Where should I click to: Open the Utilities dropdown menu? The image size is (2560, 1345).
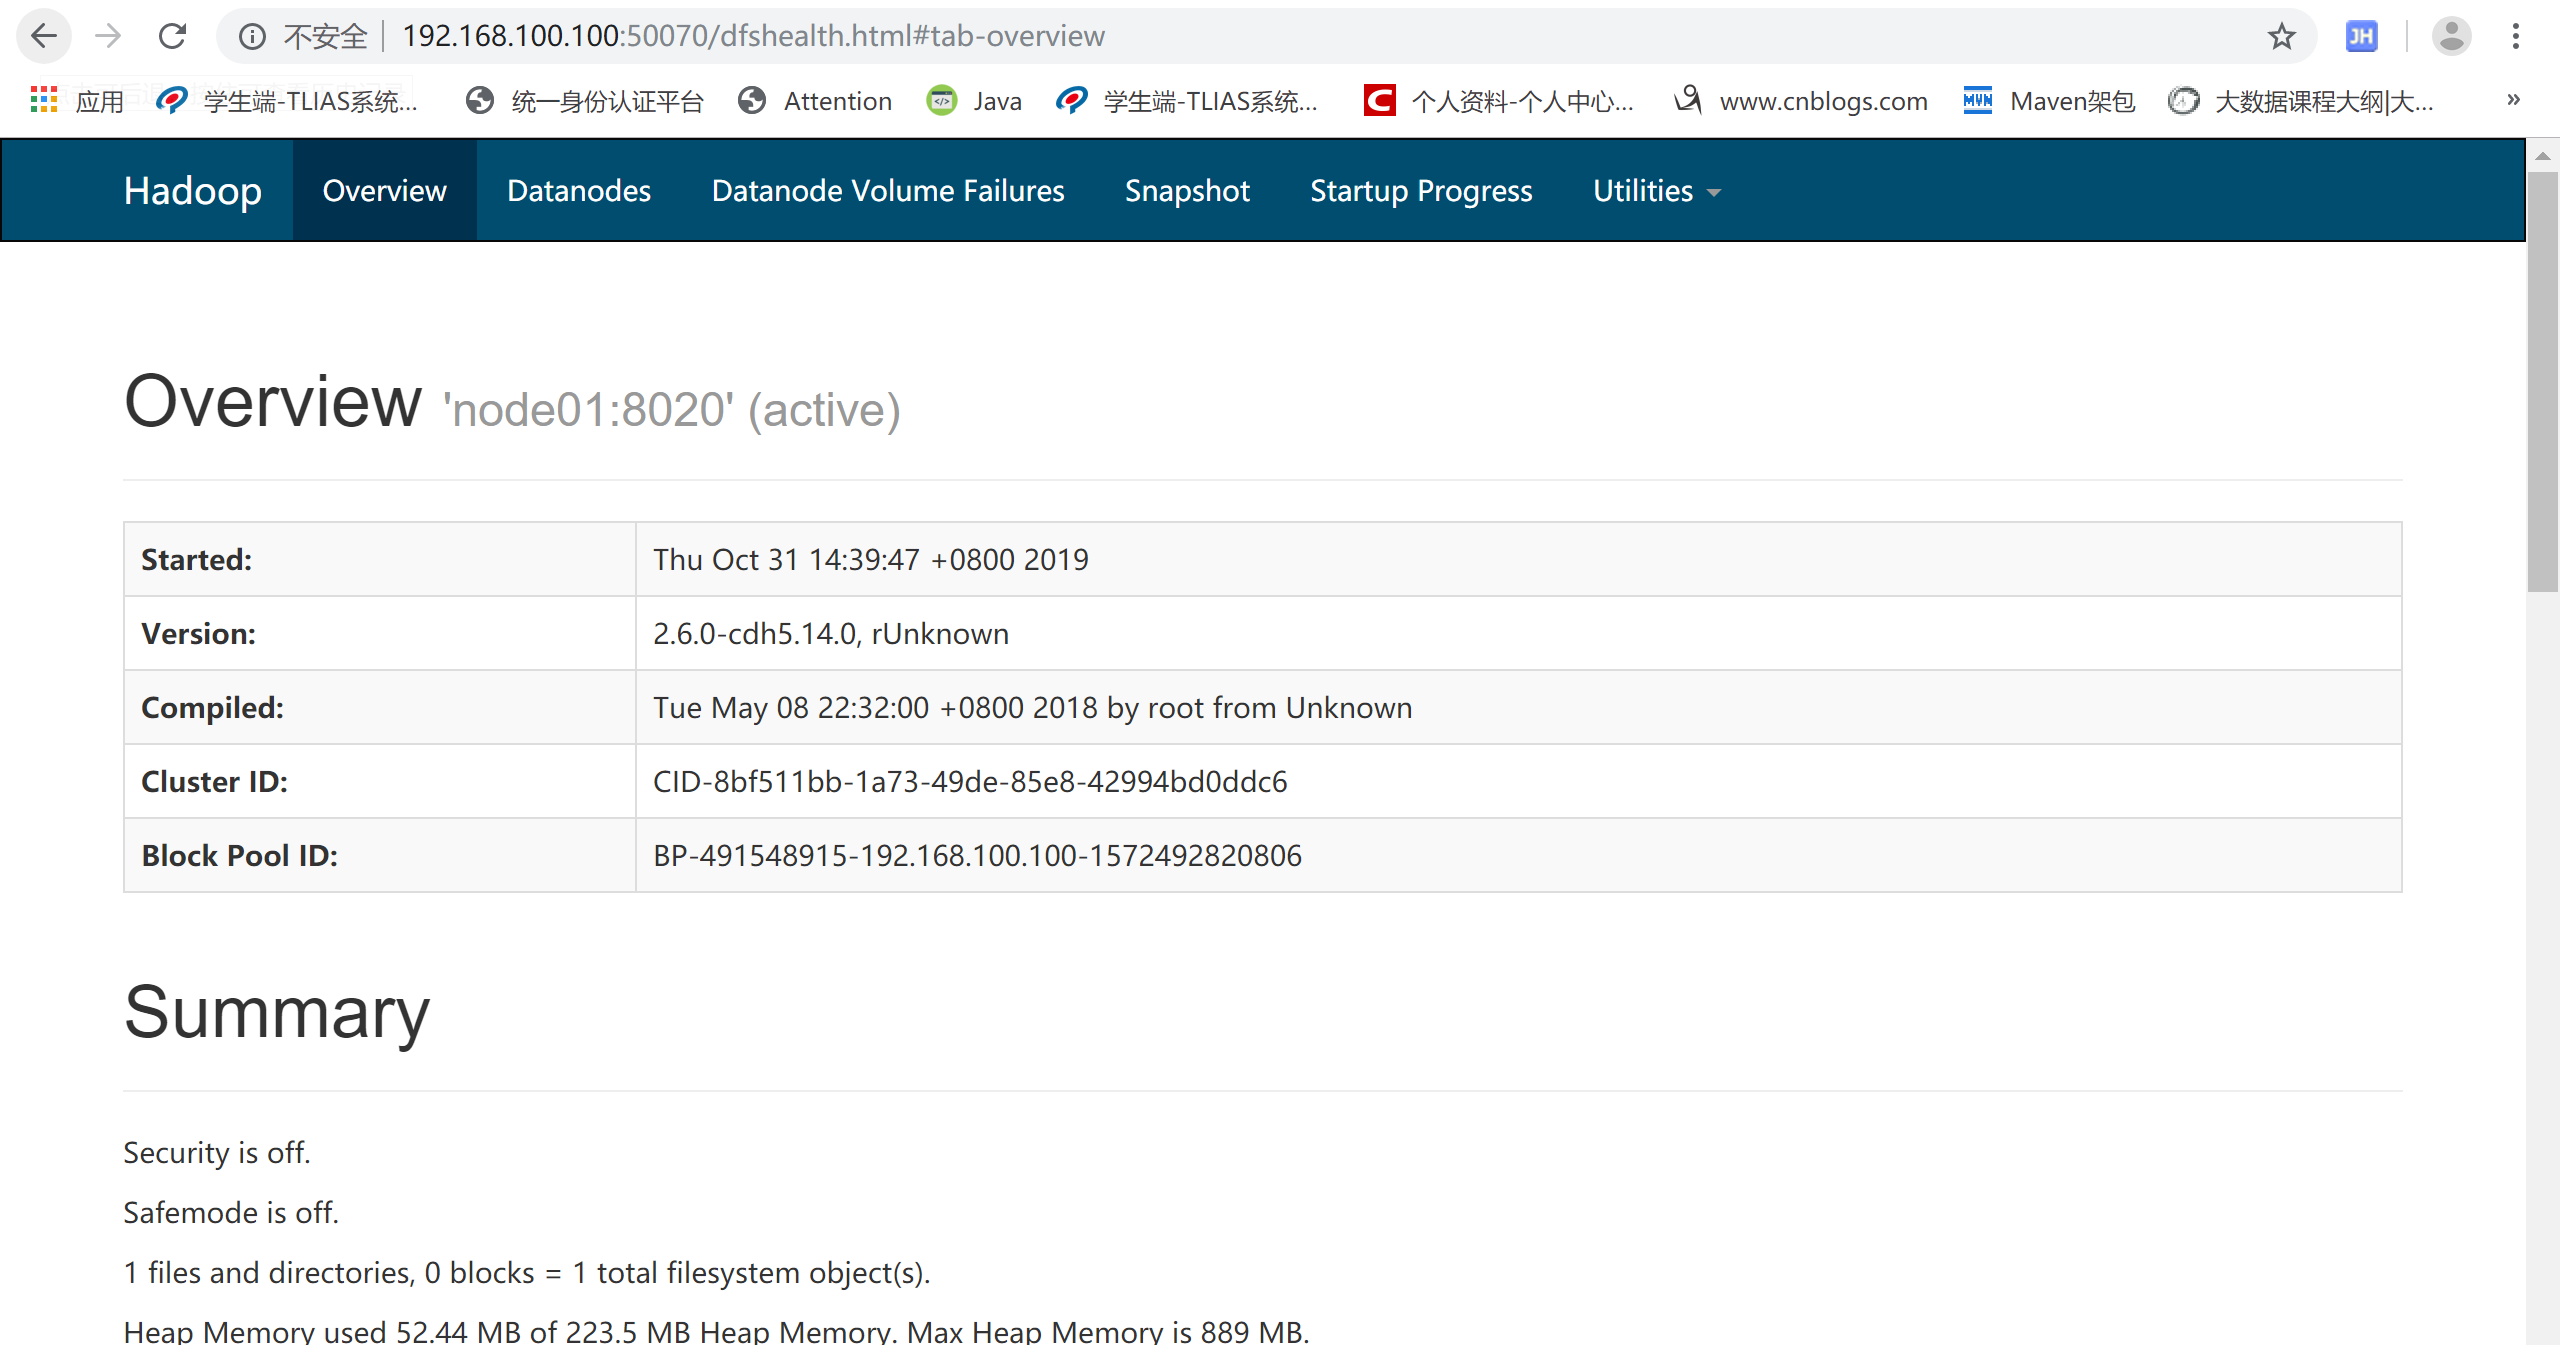(1653, 190)
